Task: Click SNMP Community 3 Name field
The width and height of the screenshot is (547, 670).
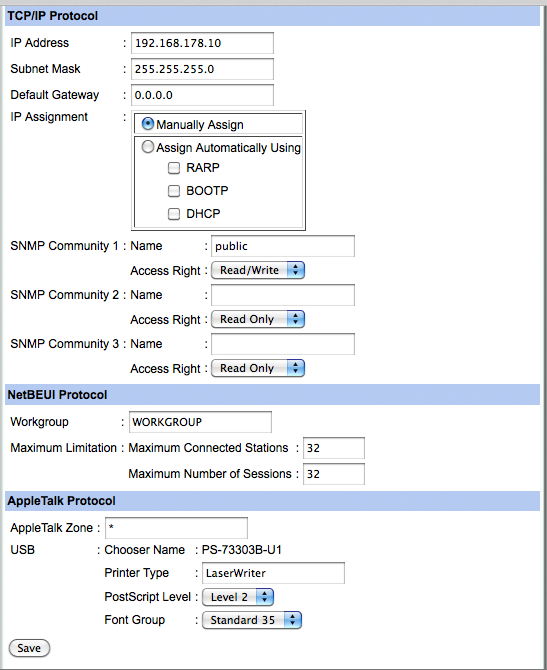Action: tap(283, 344)
